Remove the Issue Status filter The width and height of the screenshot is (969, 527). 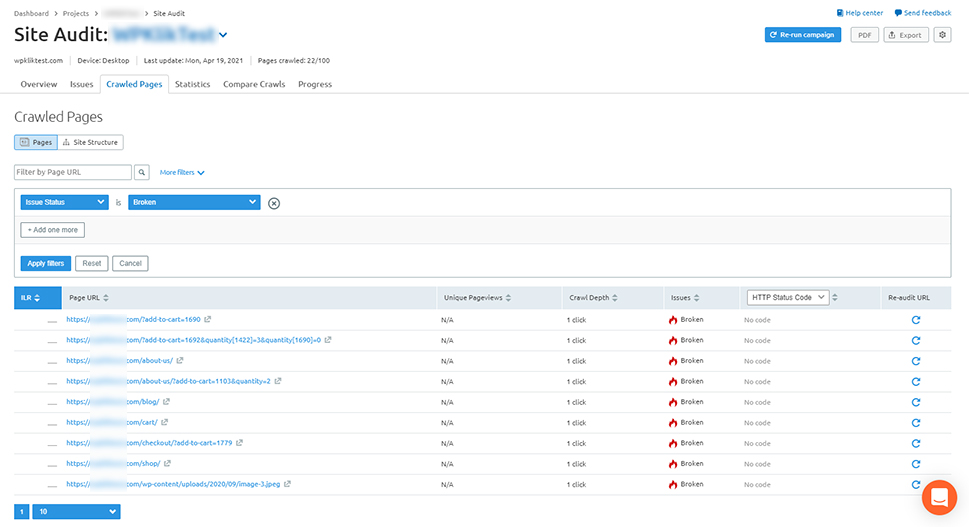pos(274,203)
